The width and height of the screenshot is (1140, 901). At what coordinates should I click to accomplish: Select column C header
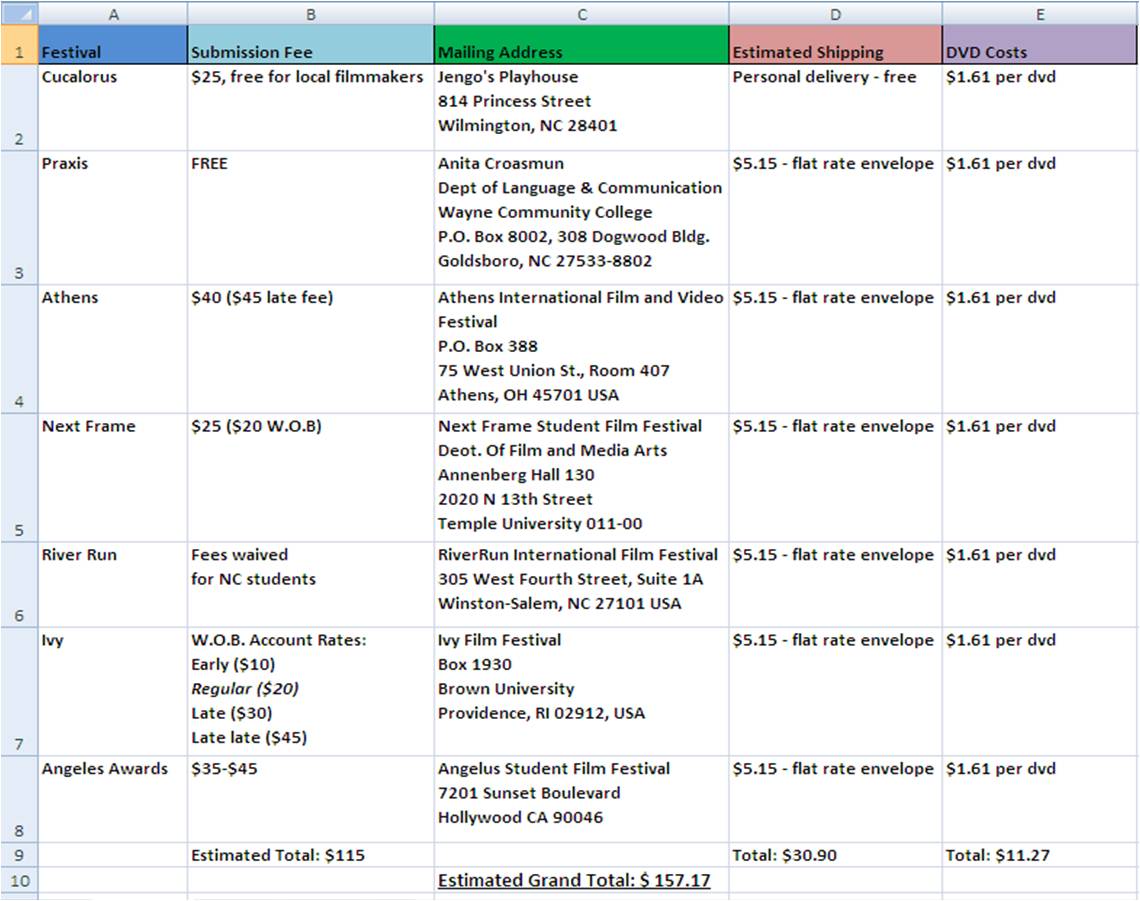582,14
